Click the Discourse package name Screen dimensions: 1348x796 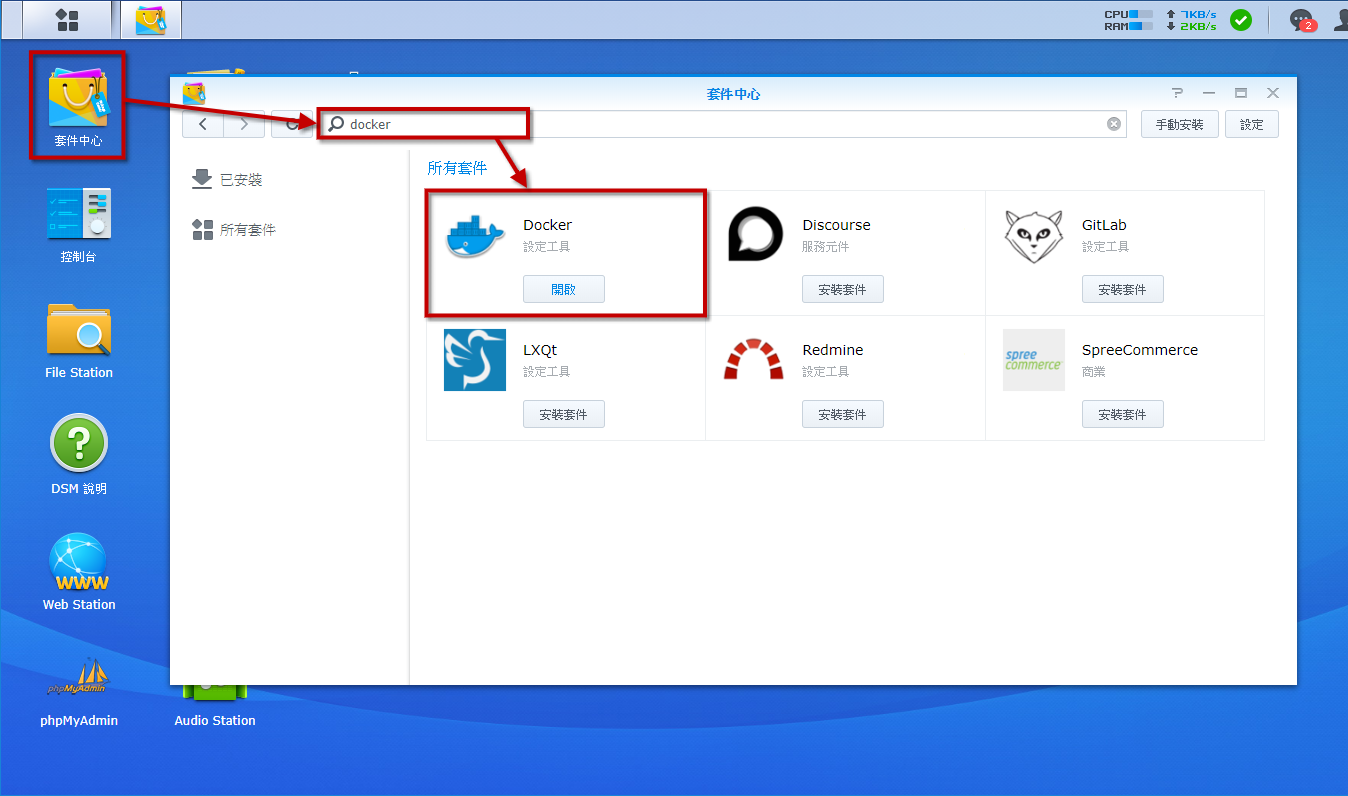coord(836,225)
